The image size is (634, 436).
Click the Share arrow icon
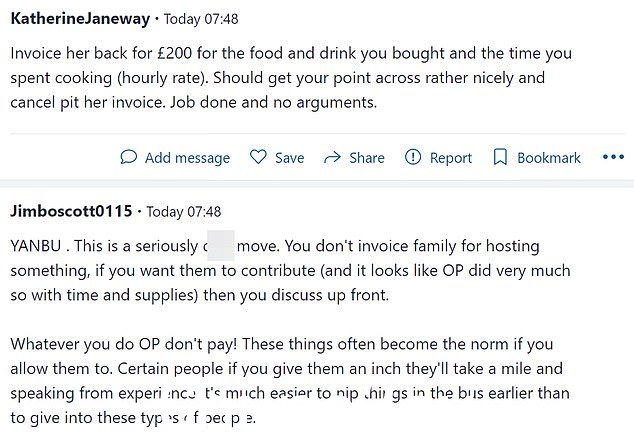click(x=332, y=157)
